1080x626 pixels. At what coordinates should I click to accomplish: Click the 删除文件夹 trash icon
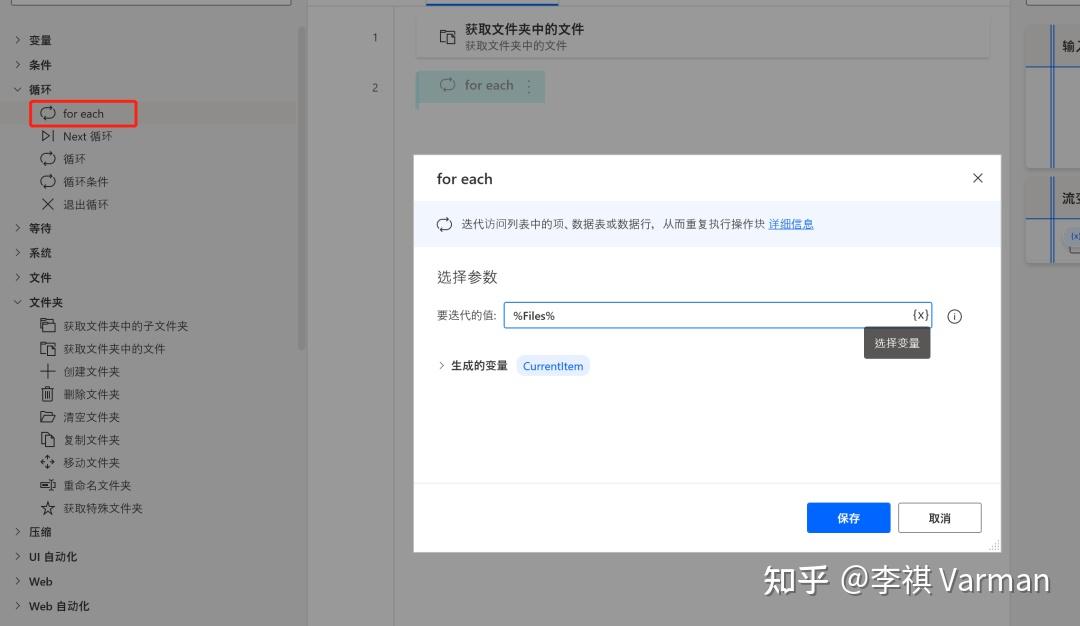[47, 394]
